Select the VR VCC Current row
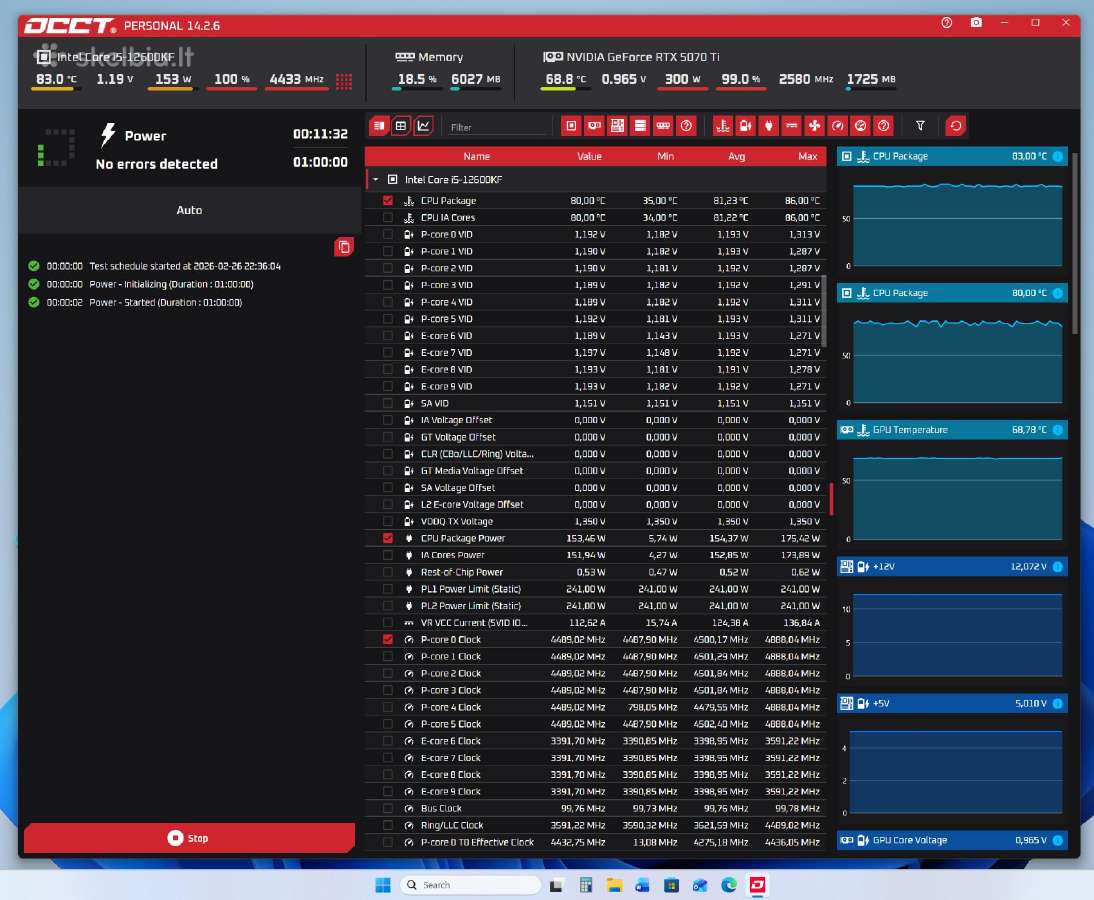This screenshot has height=900, width=1094. [x=595, y=622]
